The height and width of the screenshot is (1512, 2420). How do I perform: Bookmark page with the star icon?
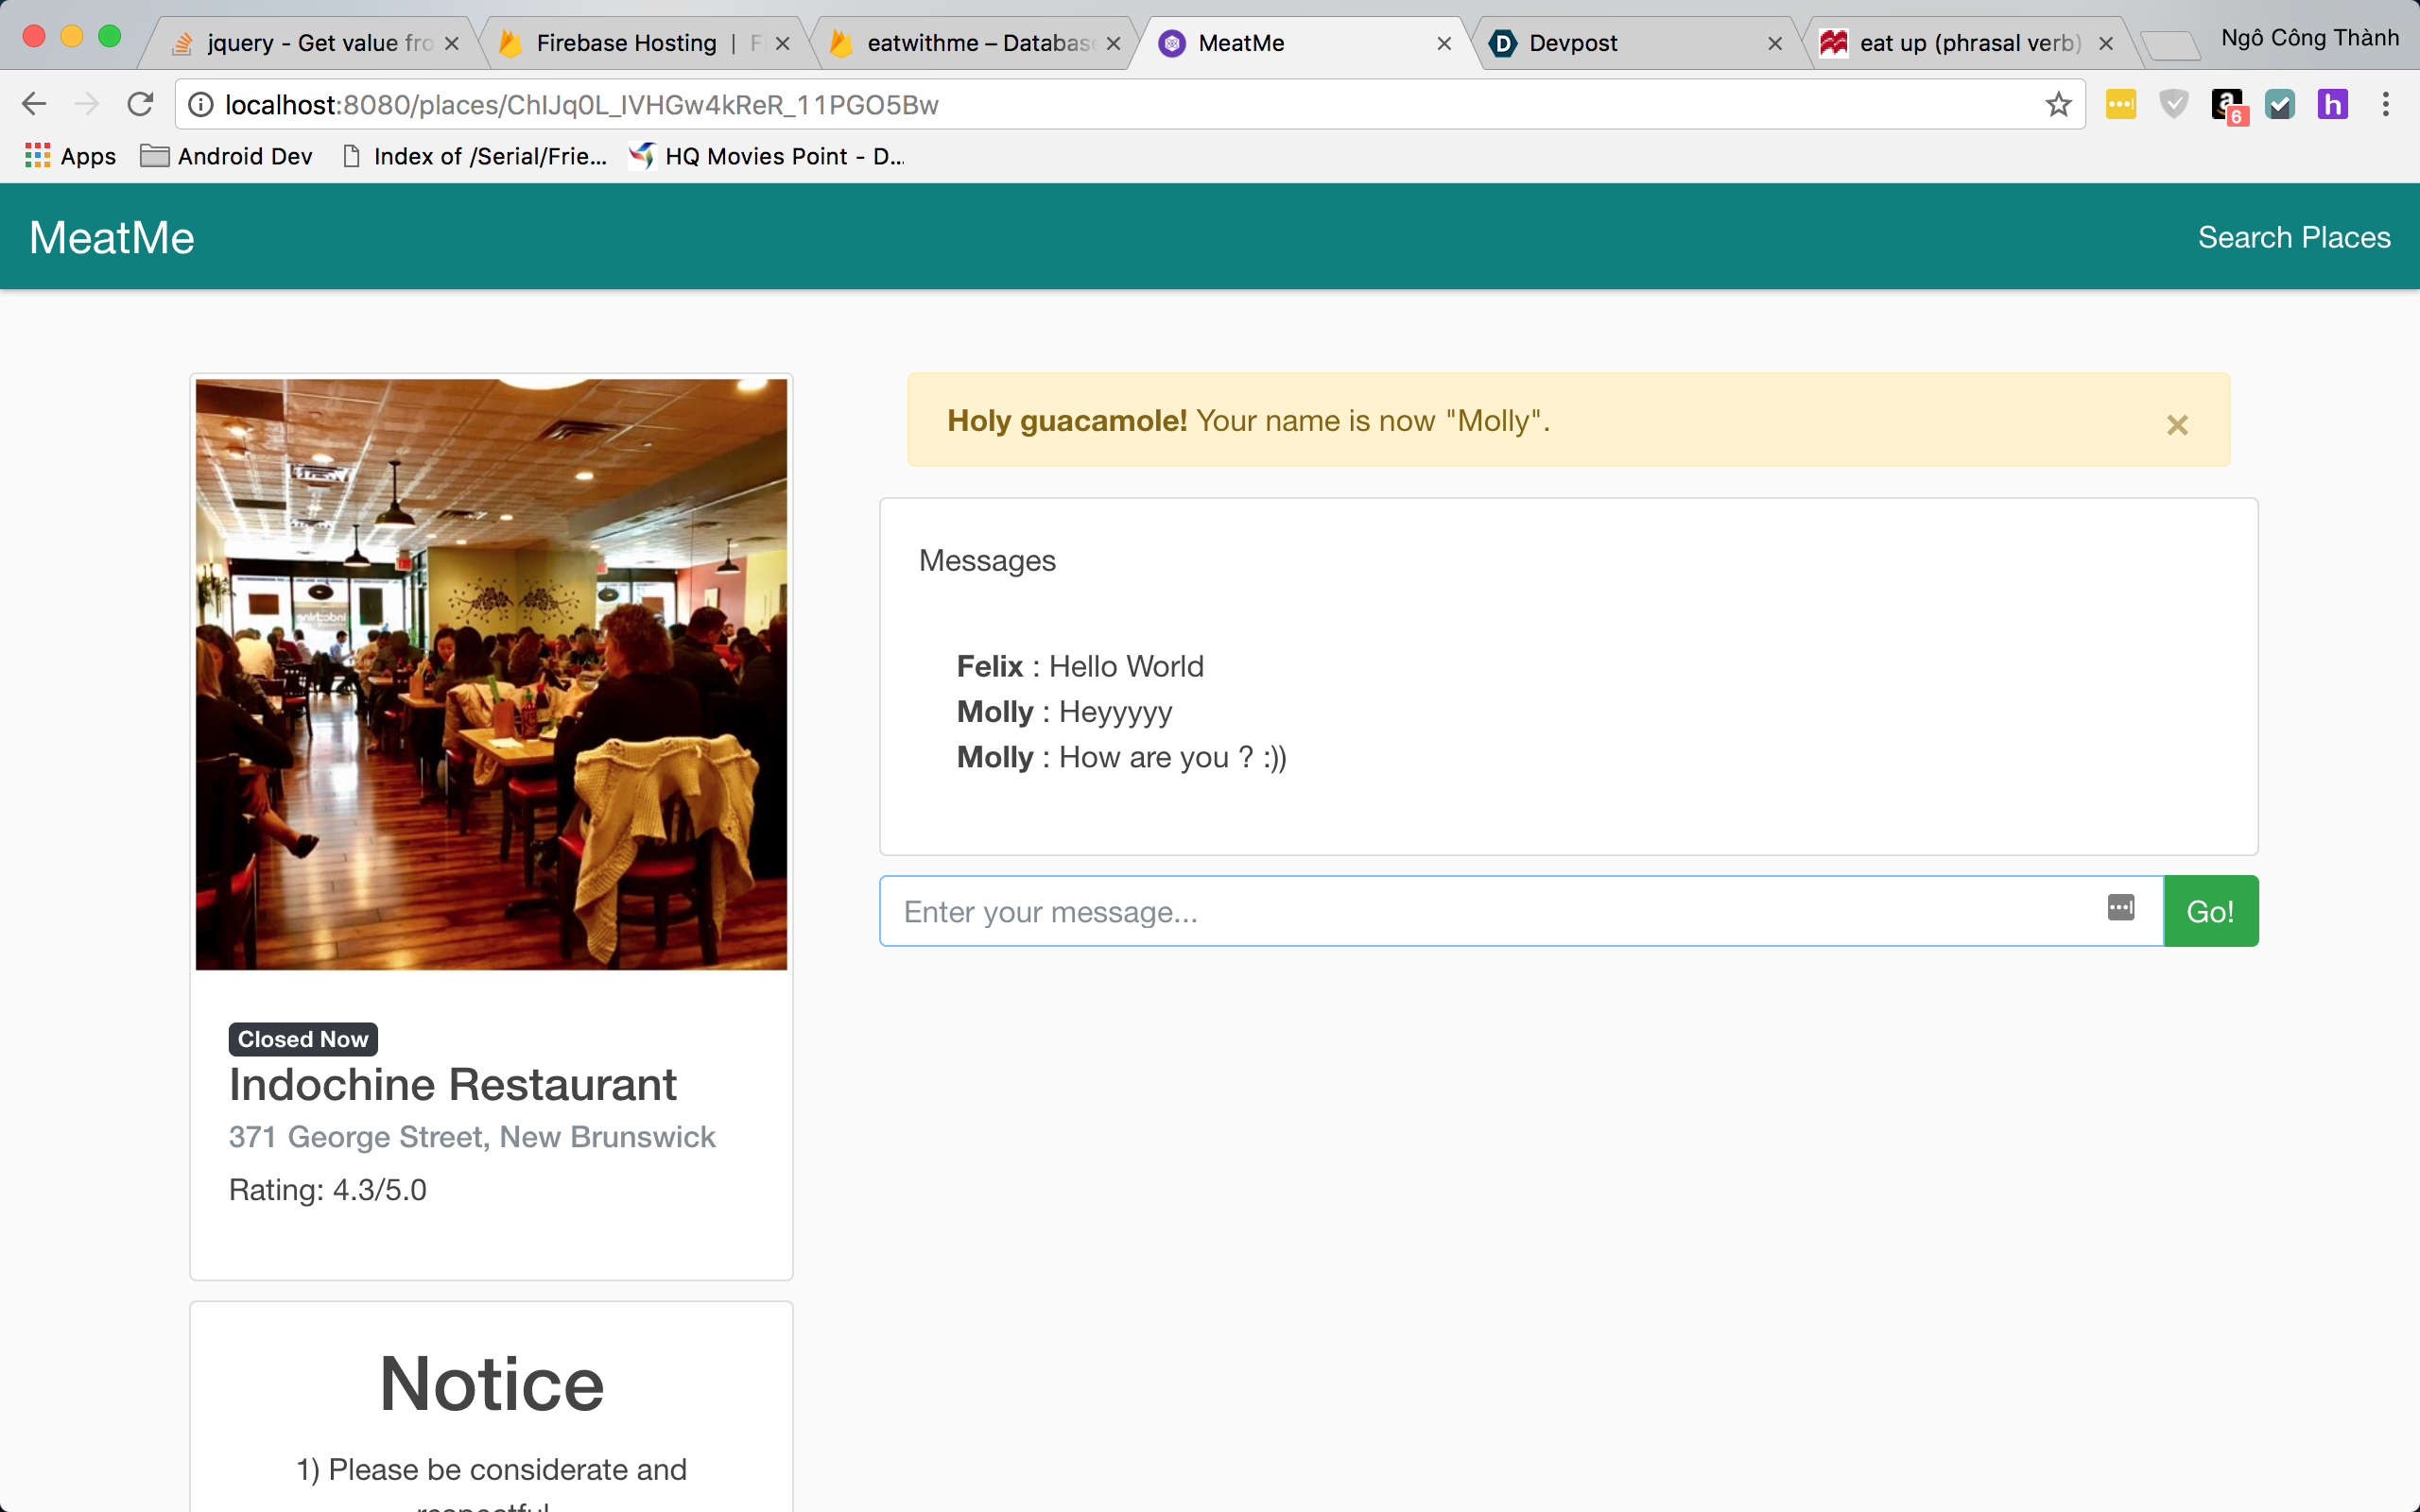(x=2057, y=104)
